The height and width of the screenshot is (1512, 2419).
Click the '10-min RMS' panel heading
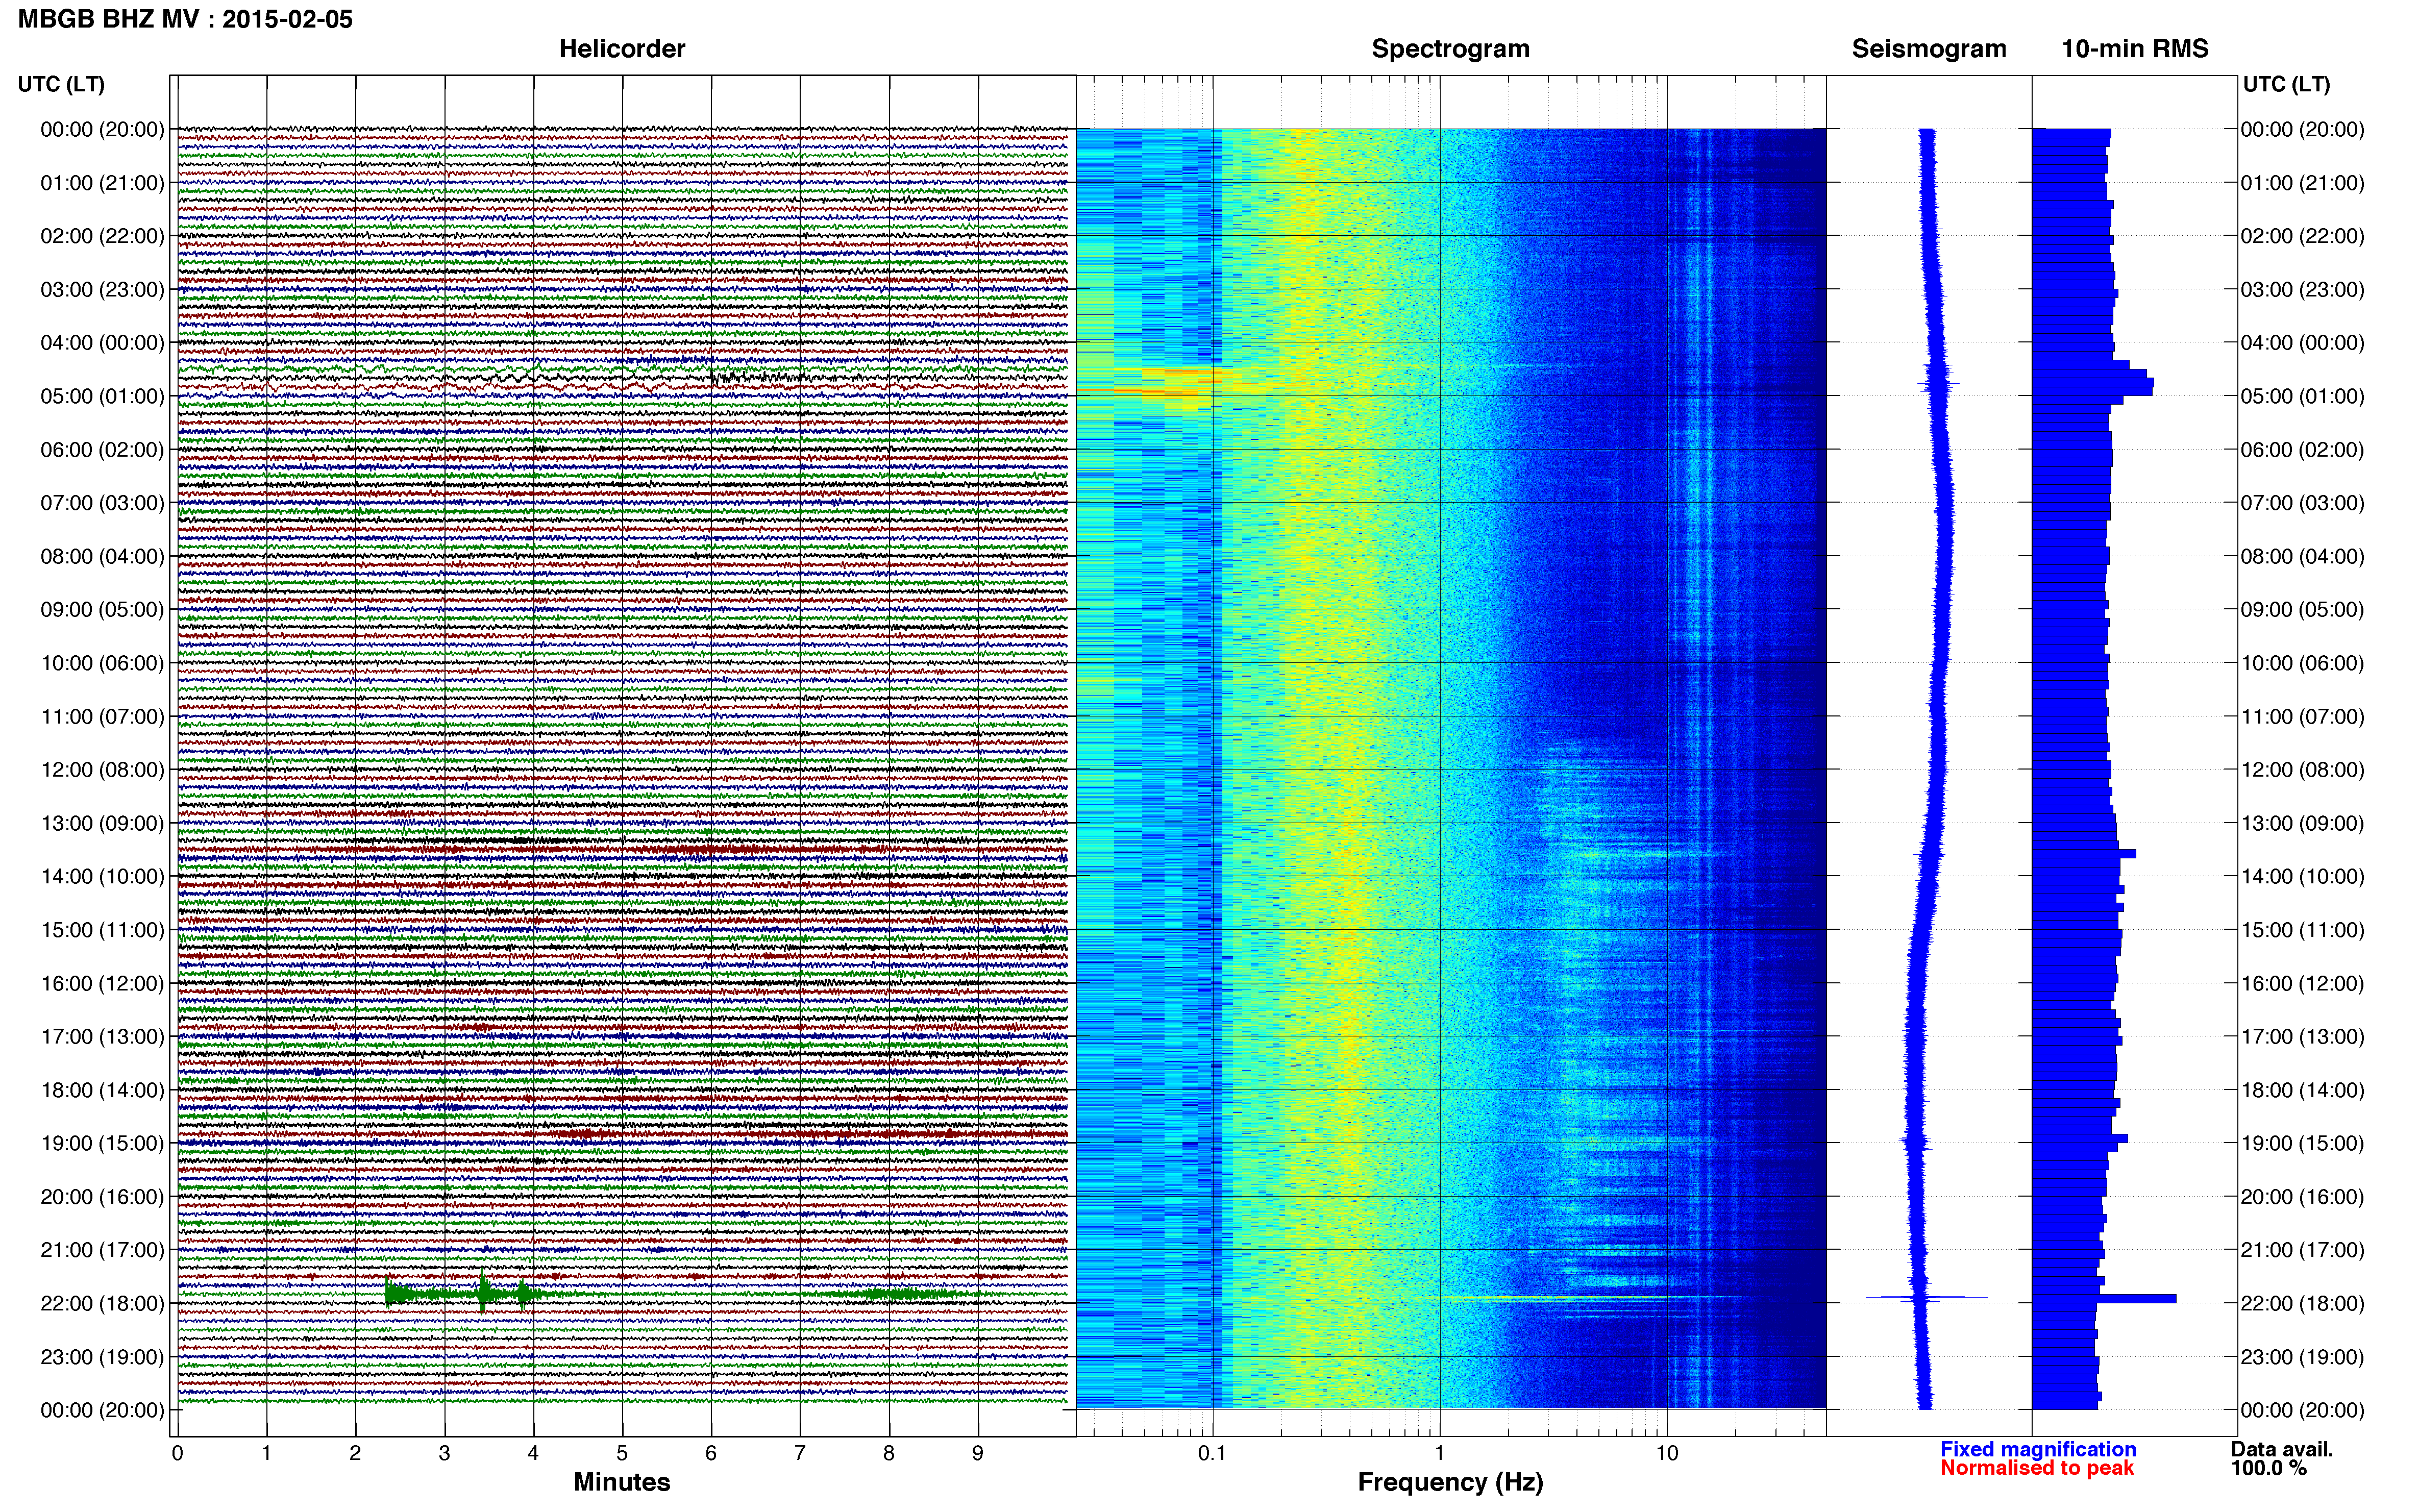[2135, 48]
